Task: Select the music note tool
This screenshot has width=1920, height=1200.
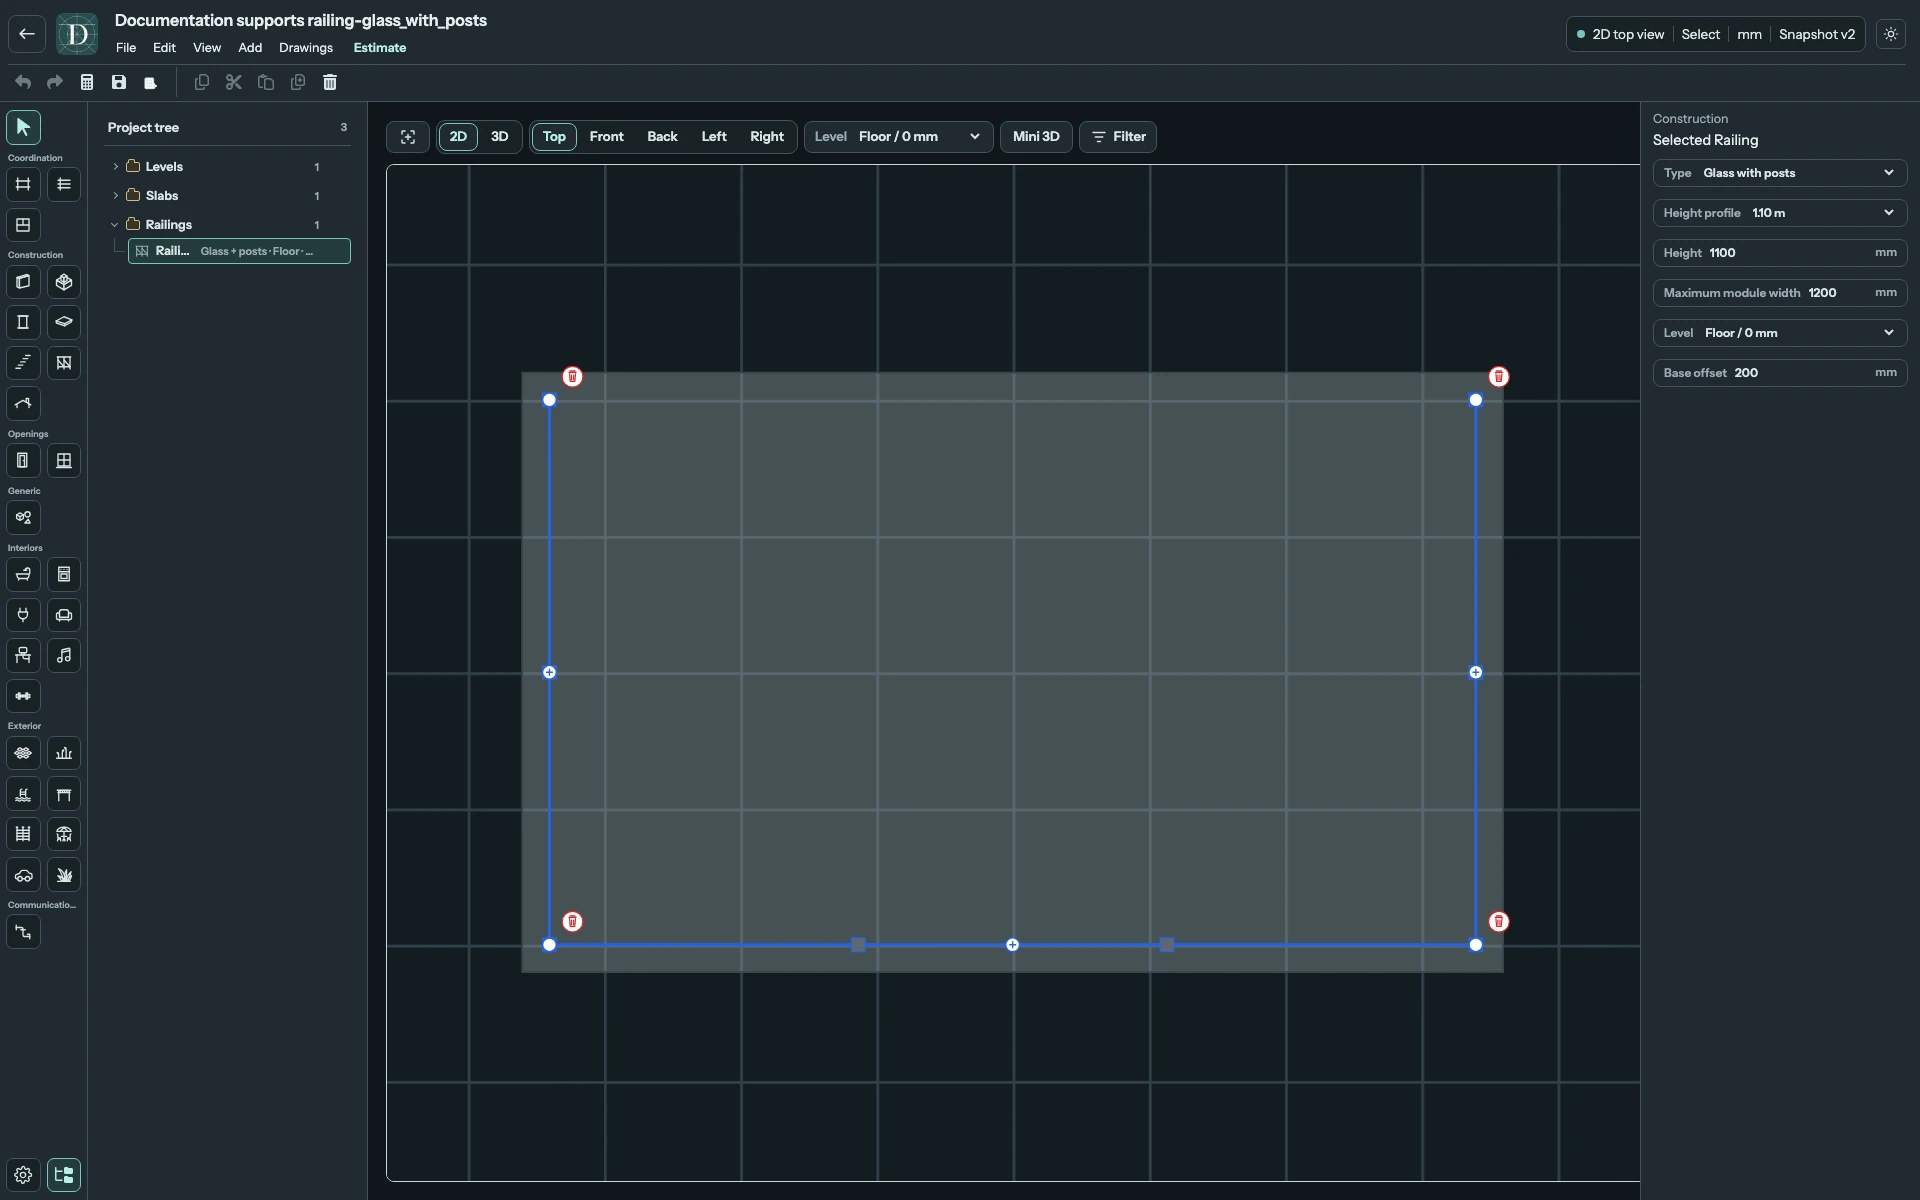Action: click(x=64, y=656)
